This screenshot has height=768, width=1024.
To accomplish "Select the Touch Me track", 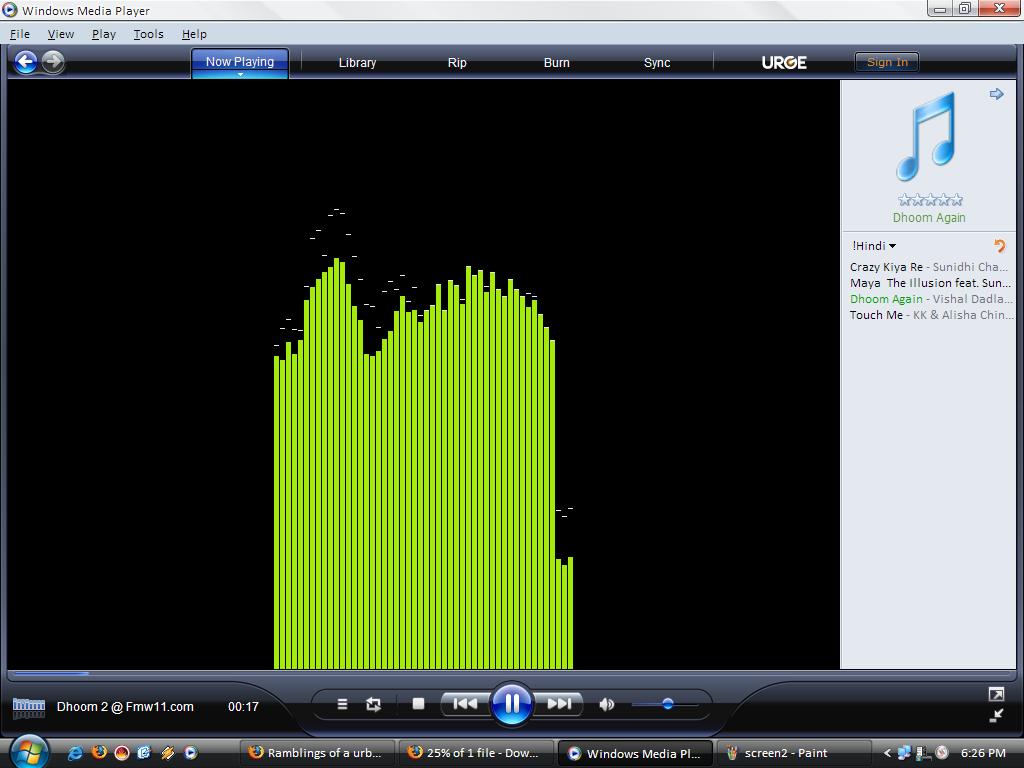I will pyautogui.click(x=931, y=315).
